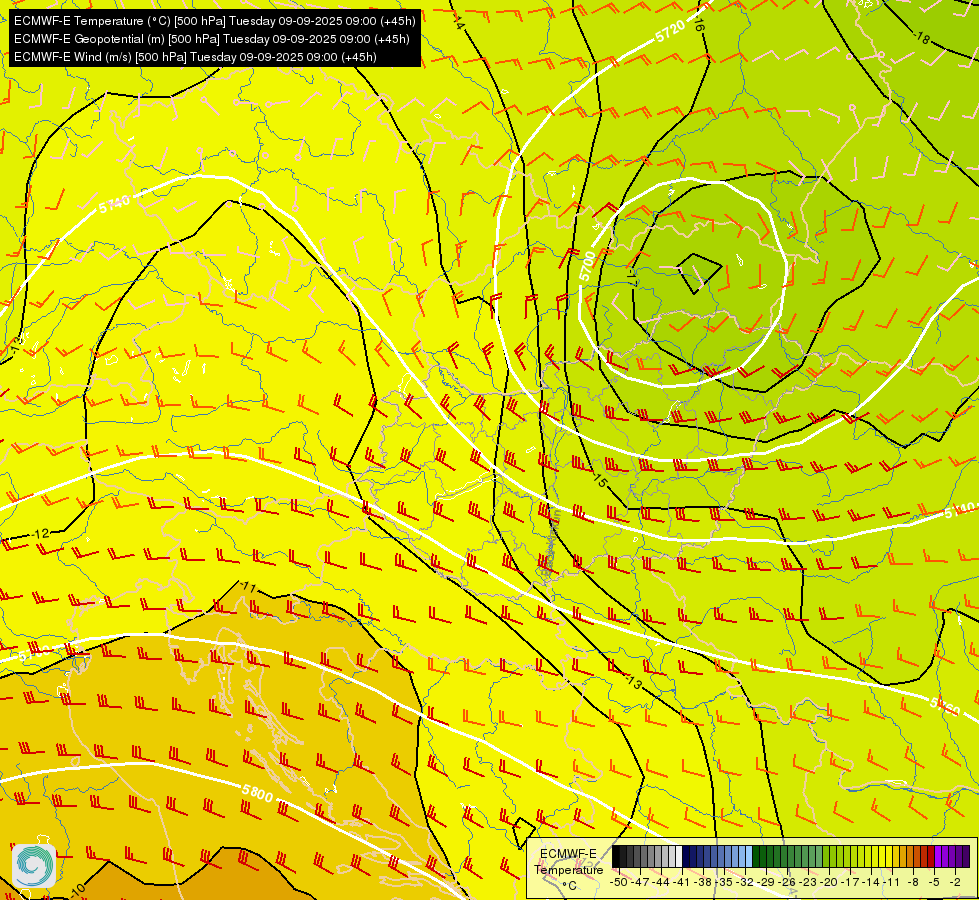Click the -35 legend tick label
Image resolution: width=979 pixels, height=900 pixels.
(x=724, y=882)
